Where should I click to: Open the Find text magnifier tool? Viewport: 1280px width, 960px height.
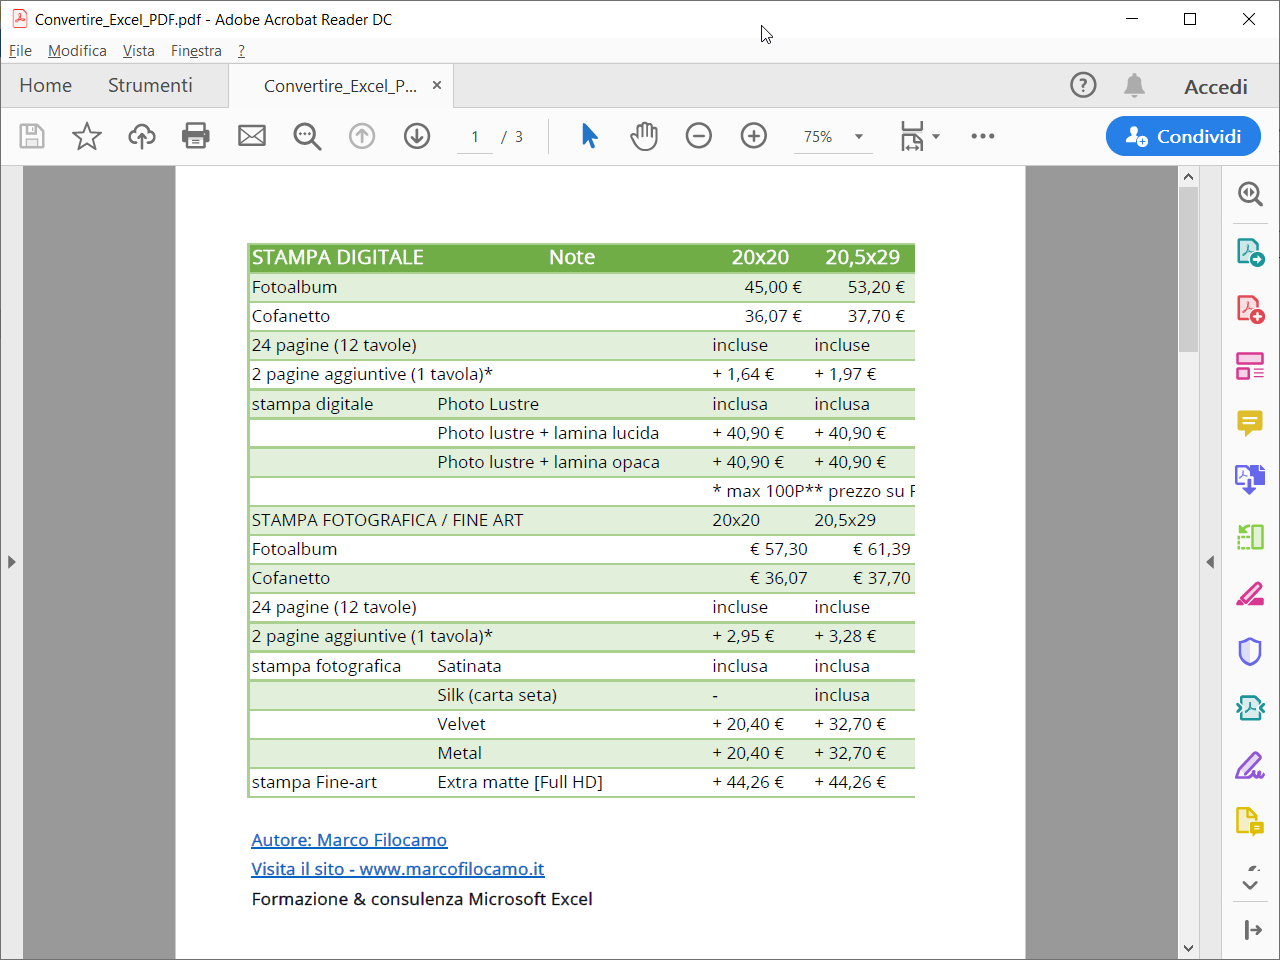307,136
